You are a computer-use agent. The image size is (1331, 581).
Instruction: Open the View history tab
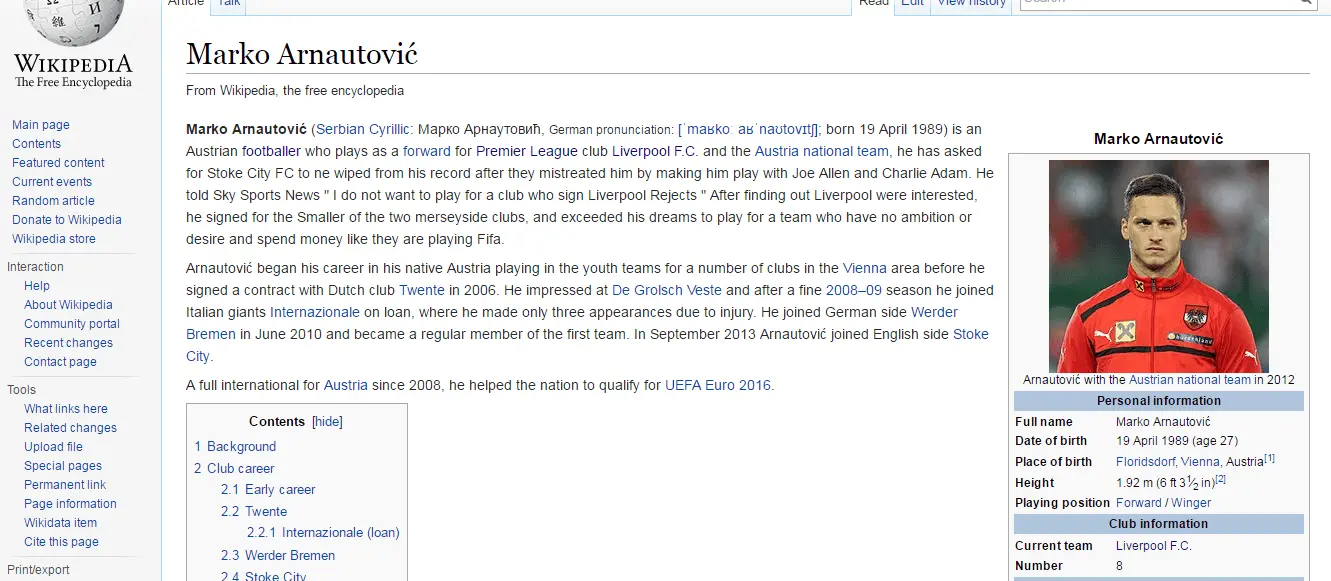click(971, 4)
